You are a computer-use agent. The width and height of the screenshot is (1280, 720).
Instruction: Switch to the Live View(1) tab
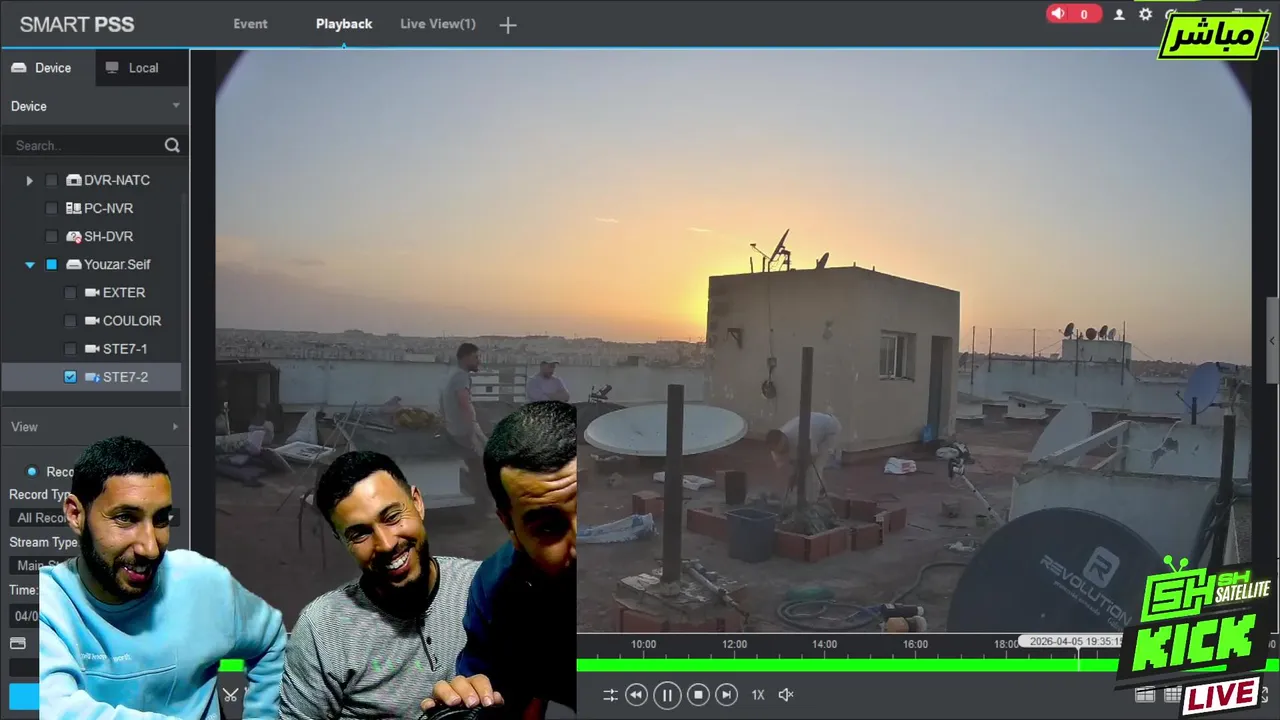click(x=438, y=24)
